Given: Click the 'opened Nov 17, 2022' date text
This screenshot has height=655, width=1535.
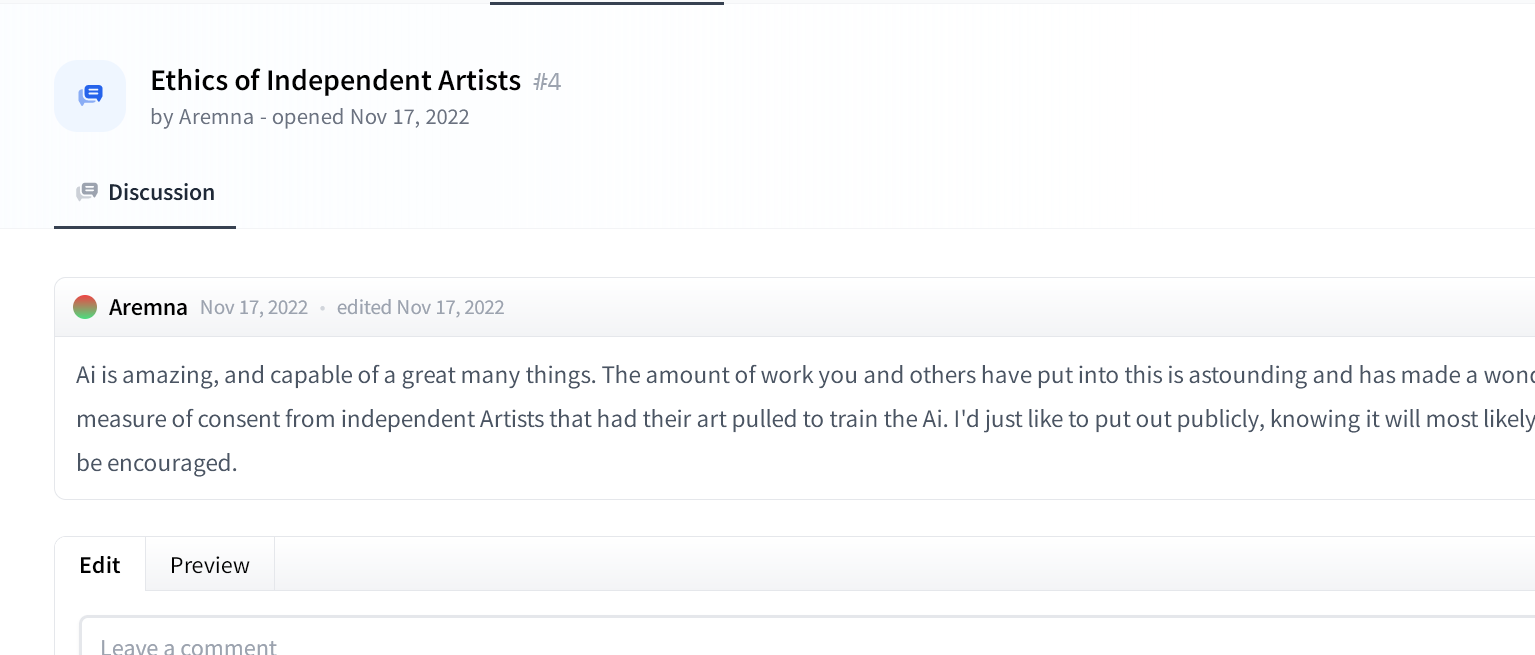Looking at the screenshot, I should [x=371, y=116].
